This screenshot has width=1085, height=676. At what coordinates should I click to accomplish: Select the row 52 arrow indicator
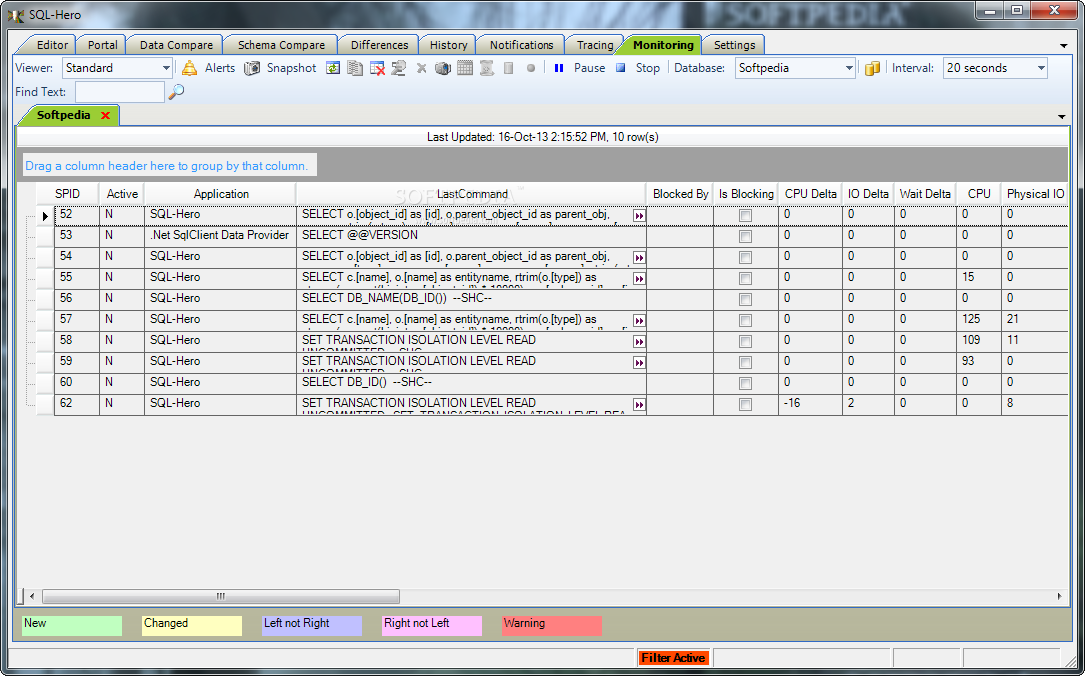coord(45,216)
